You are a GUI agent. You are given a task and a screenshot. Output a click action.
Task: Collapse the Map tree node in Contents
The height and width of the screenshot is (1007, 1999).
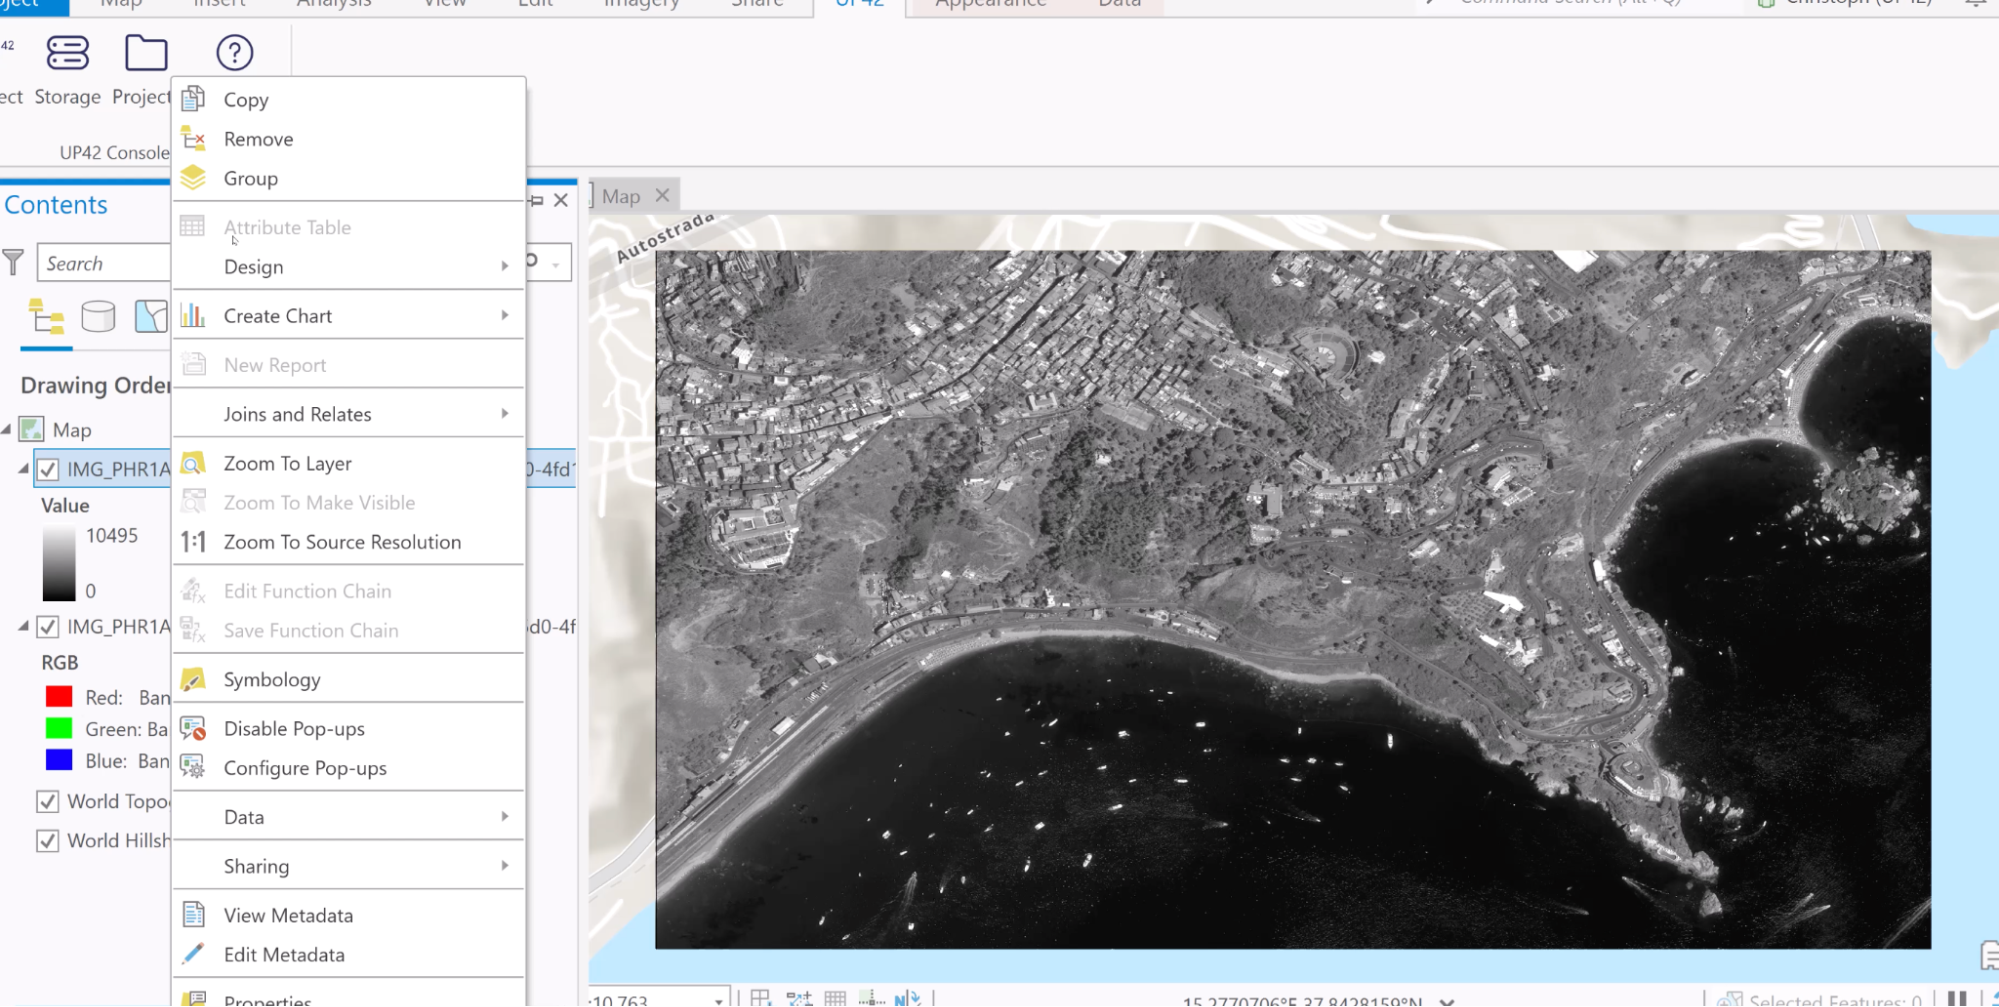point(7,430)
